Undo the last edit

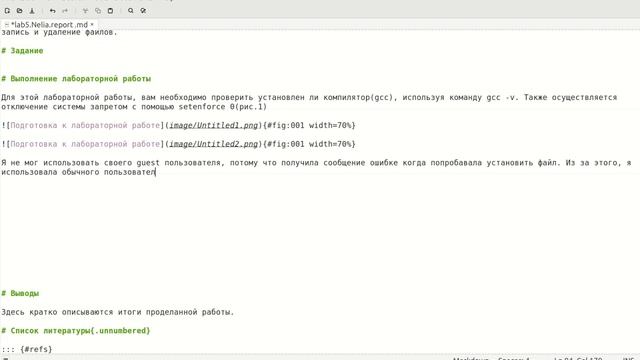(x=53, y=11)
